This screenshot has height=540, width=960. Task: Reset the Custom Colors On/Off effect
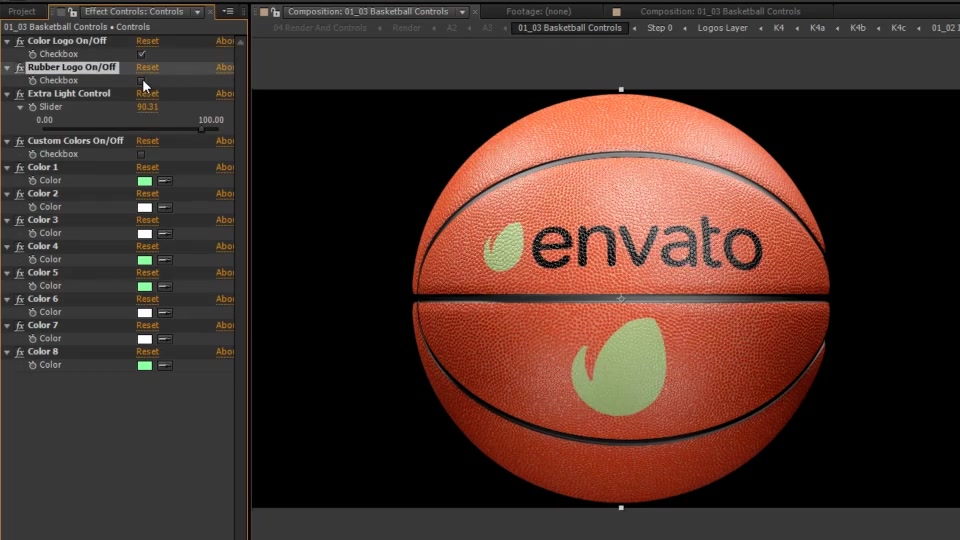pyautogui.click(x=148, y=141)
